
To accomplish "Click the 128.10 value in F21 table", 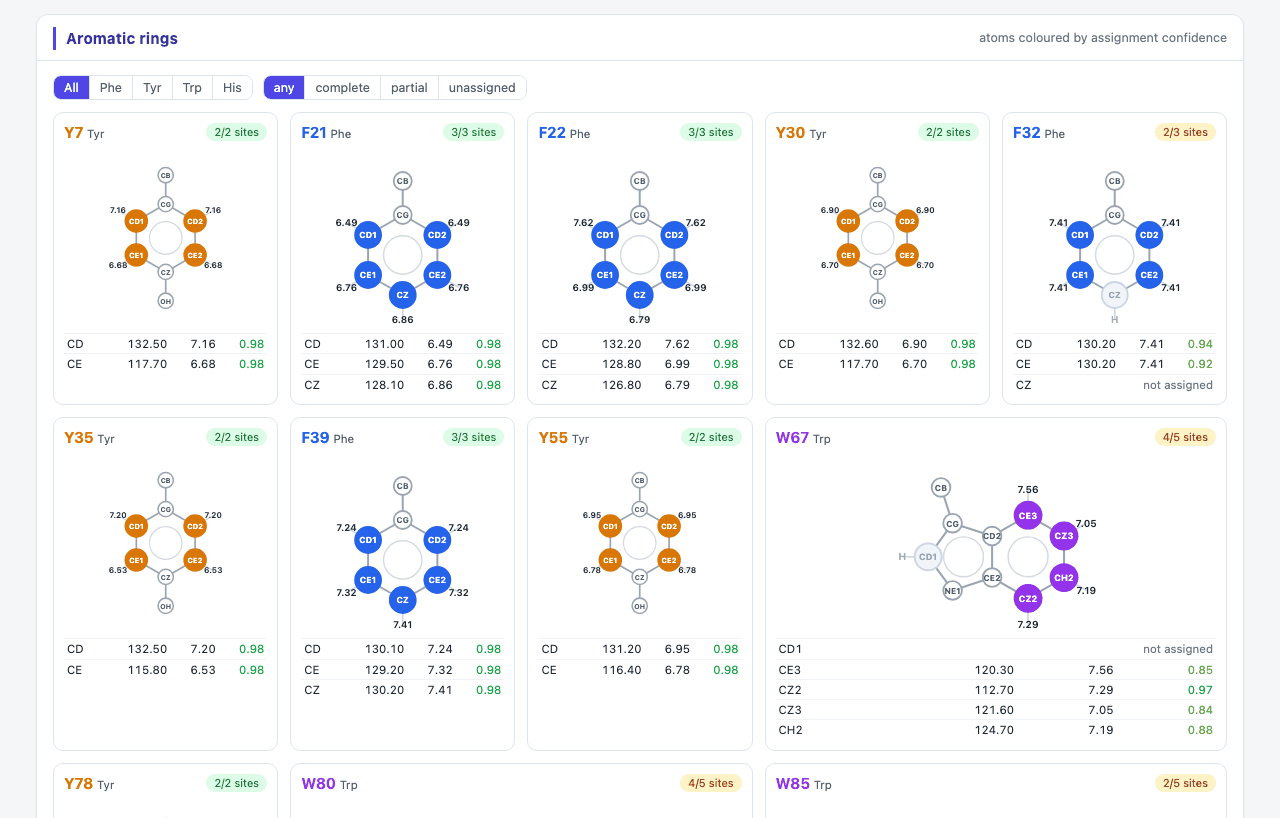I will pyautogui.click(x=385, y=385).
